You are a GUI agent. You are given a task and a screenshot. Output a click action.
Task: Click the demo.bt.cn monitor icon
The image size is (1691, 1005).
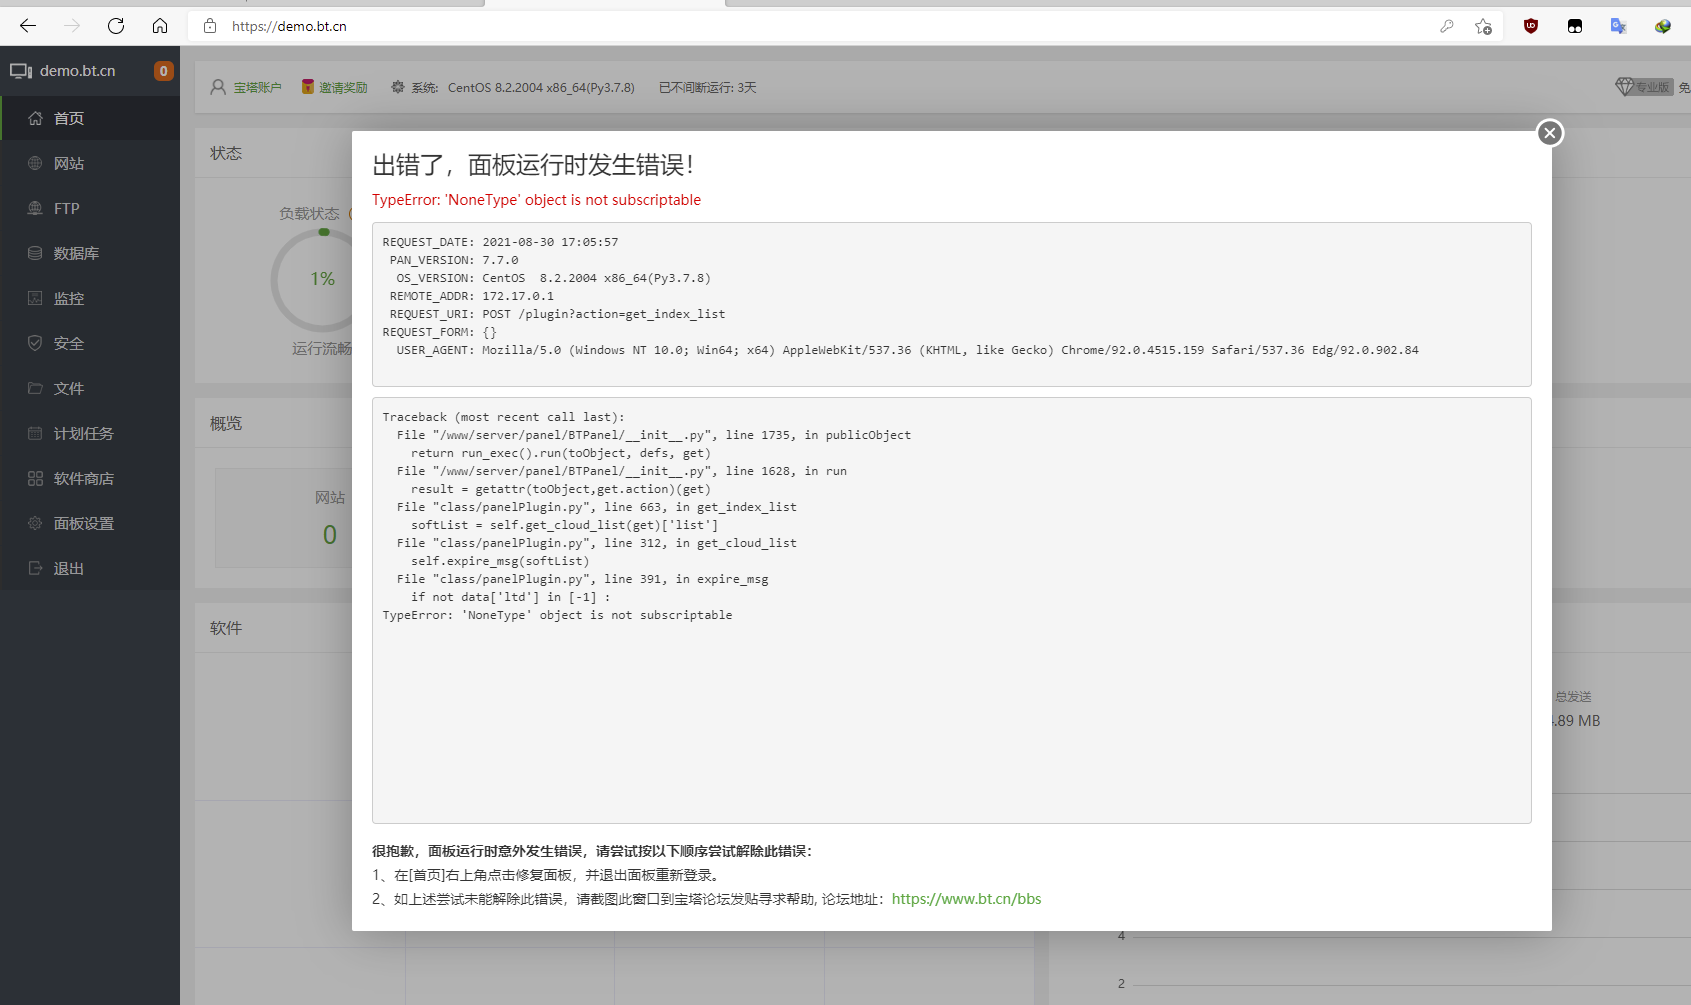21,71
